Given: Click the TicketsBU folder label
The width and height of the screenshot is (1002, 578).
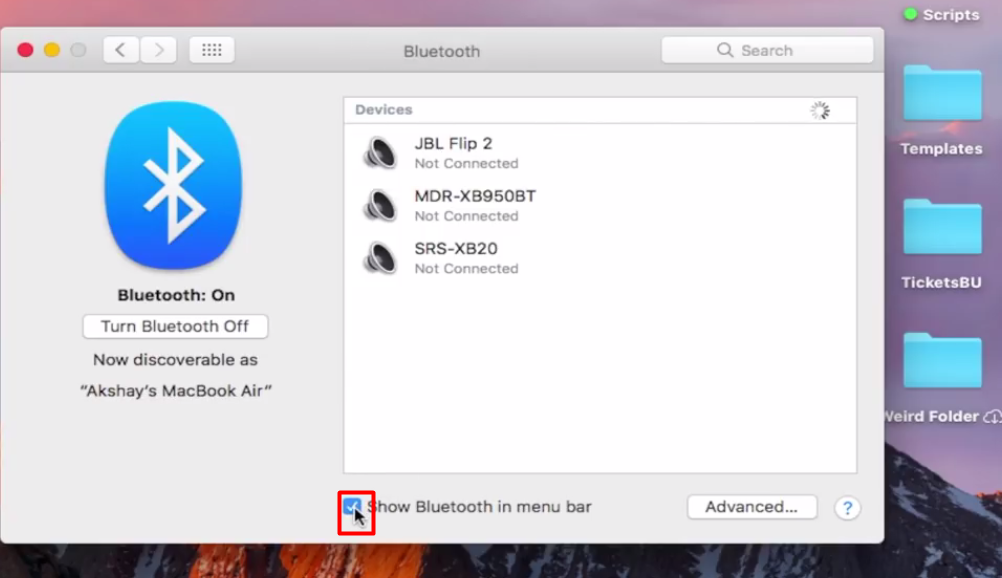Looking at the screenshot, I should click(x=941, y=283).
